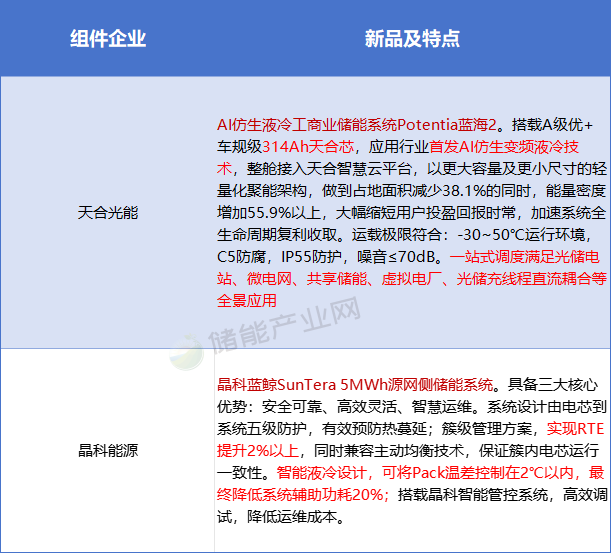Click the red text 终降低系统辅助功耗20%
This screenshot has height=553, width=611.
point(300,495)
